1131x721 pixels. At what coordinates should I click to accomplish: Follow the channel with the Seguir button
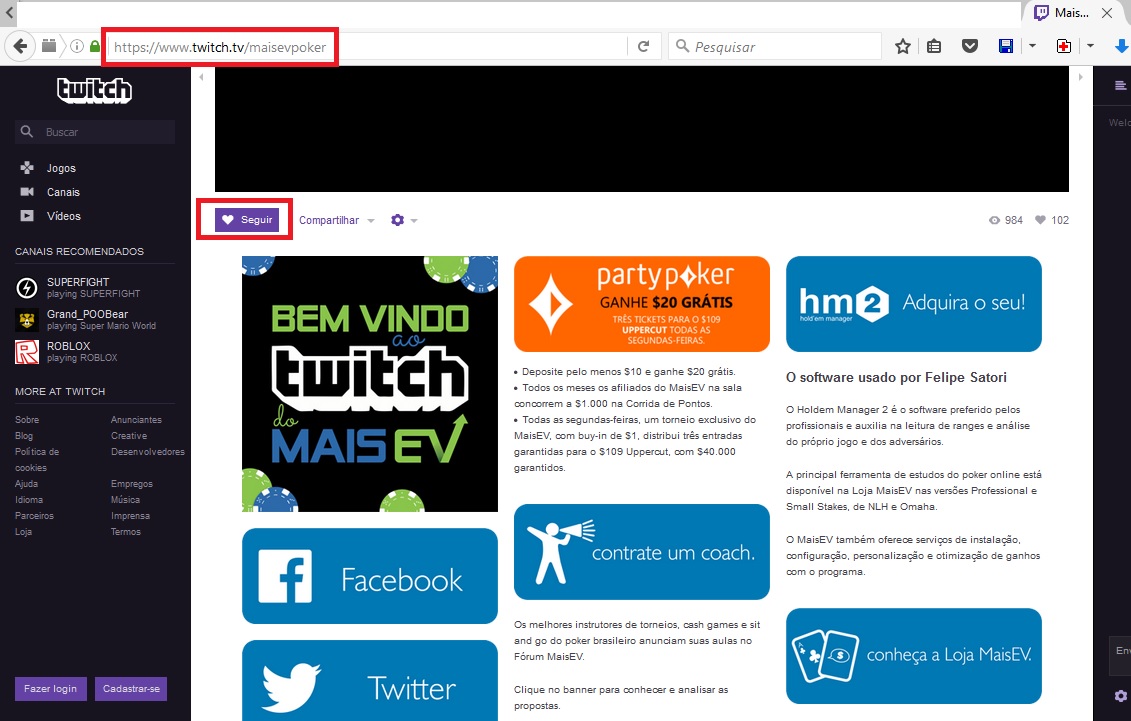click(x=247, y=220)
